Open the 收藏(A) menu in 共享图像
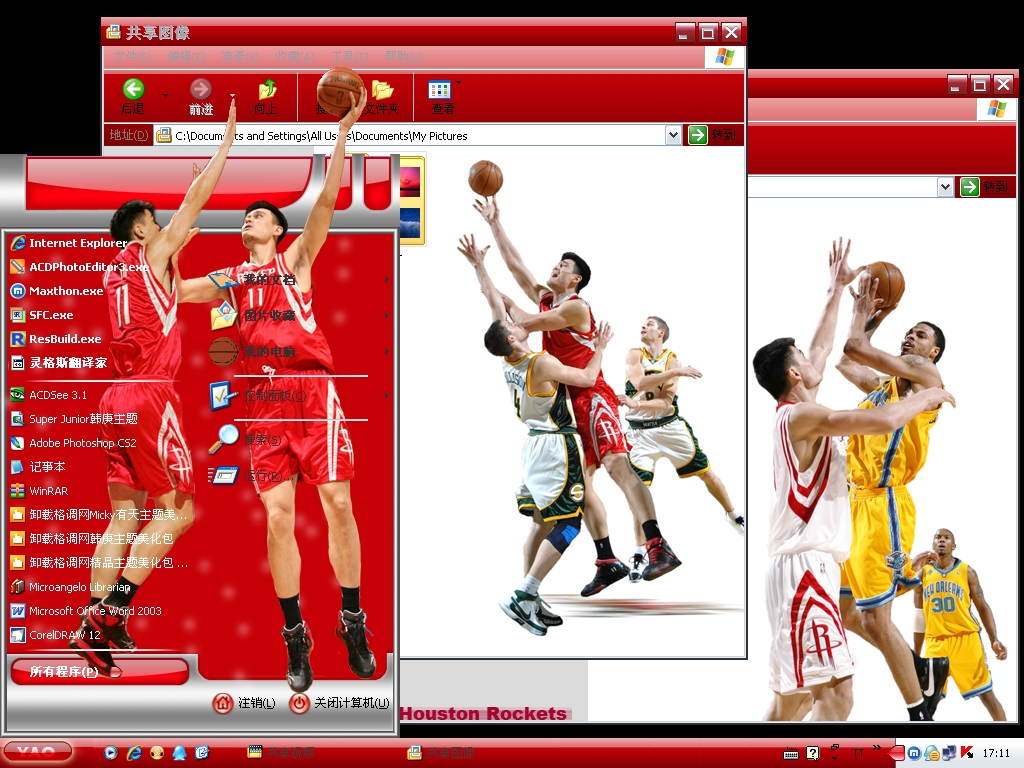The height and width of the screenshot is (768, 1024). (295, 57)
